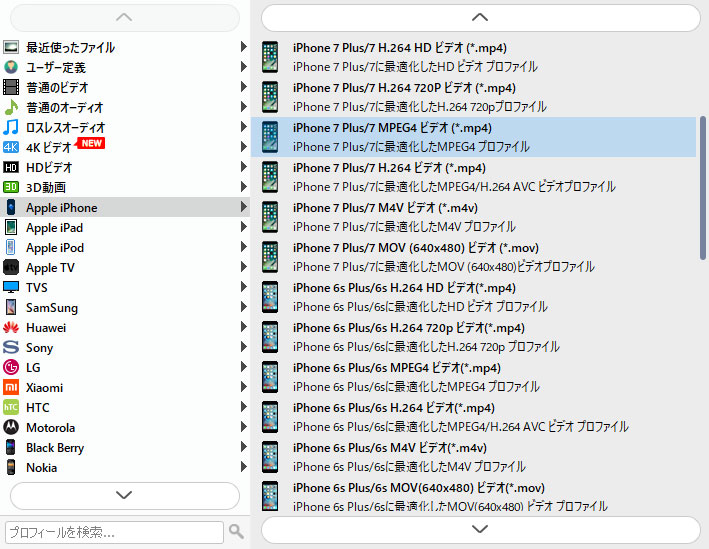Click the Huawei logo icon

[11, 327]
